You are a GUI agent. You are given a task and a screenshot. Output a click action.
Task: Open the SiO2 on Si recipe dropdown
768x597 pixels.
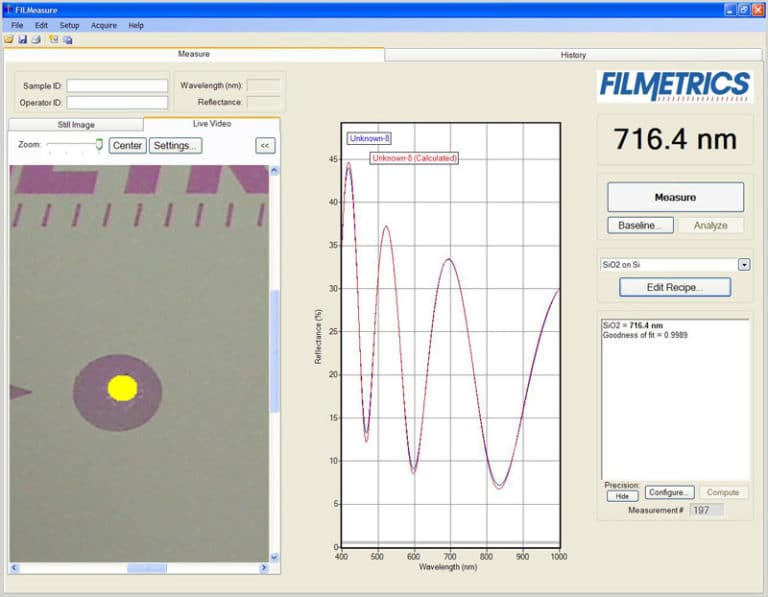(x=743, y=264)
